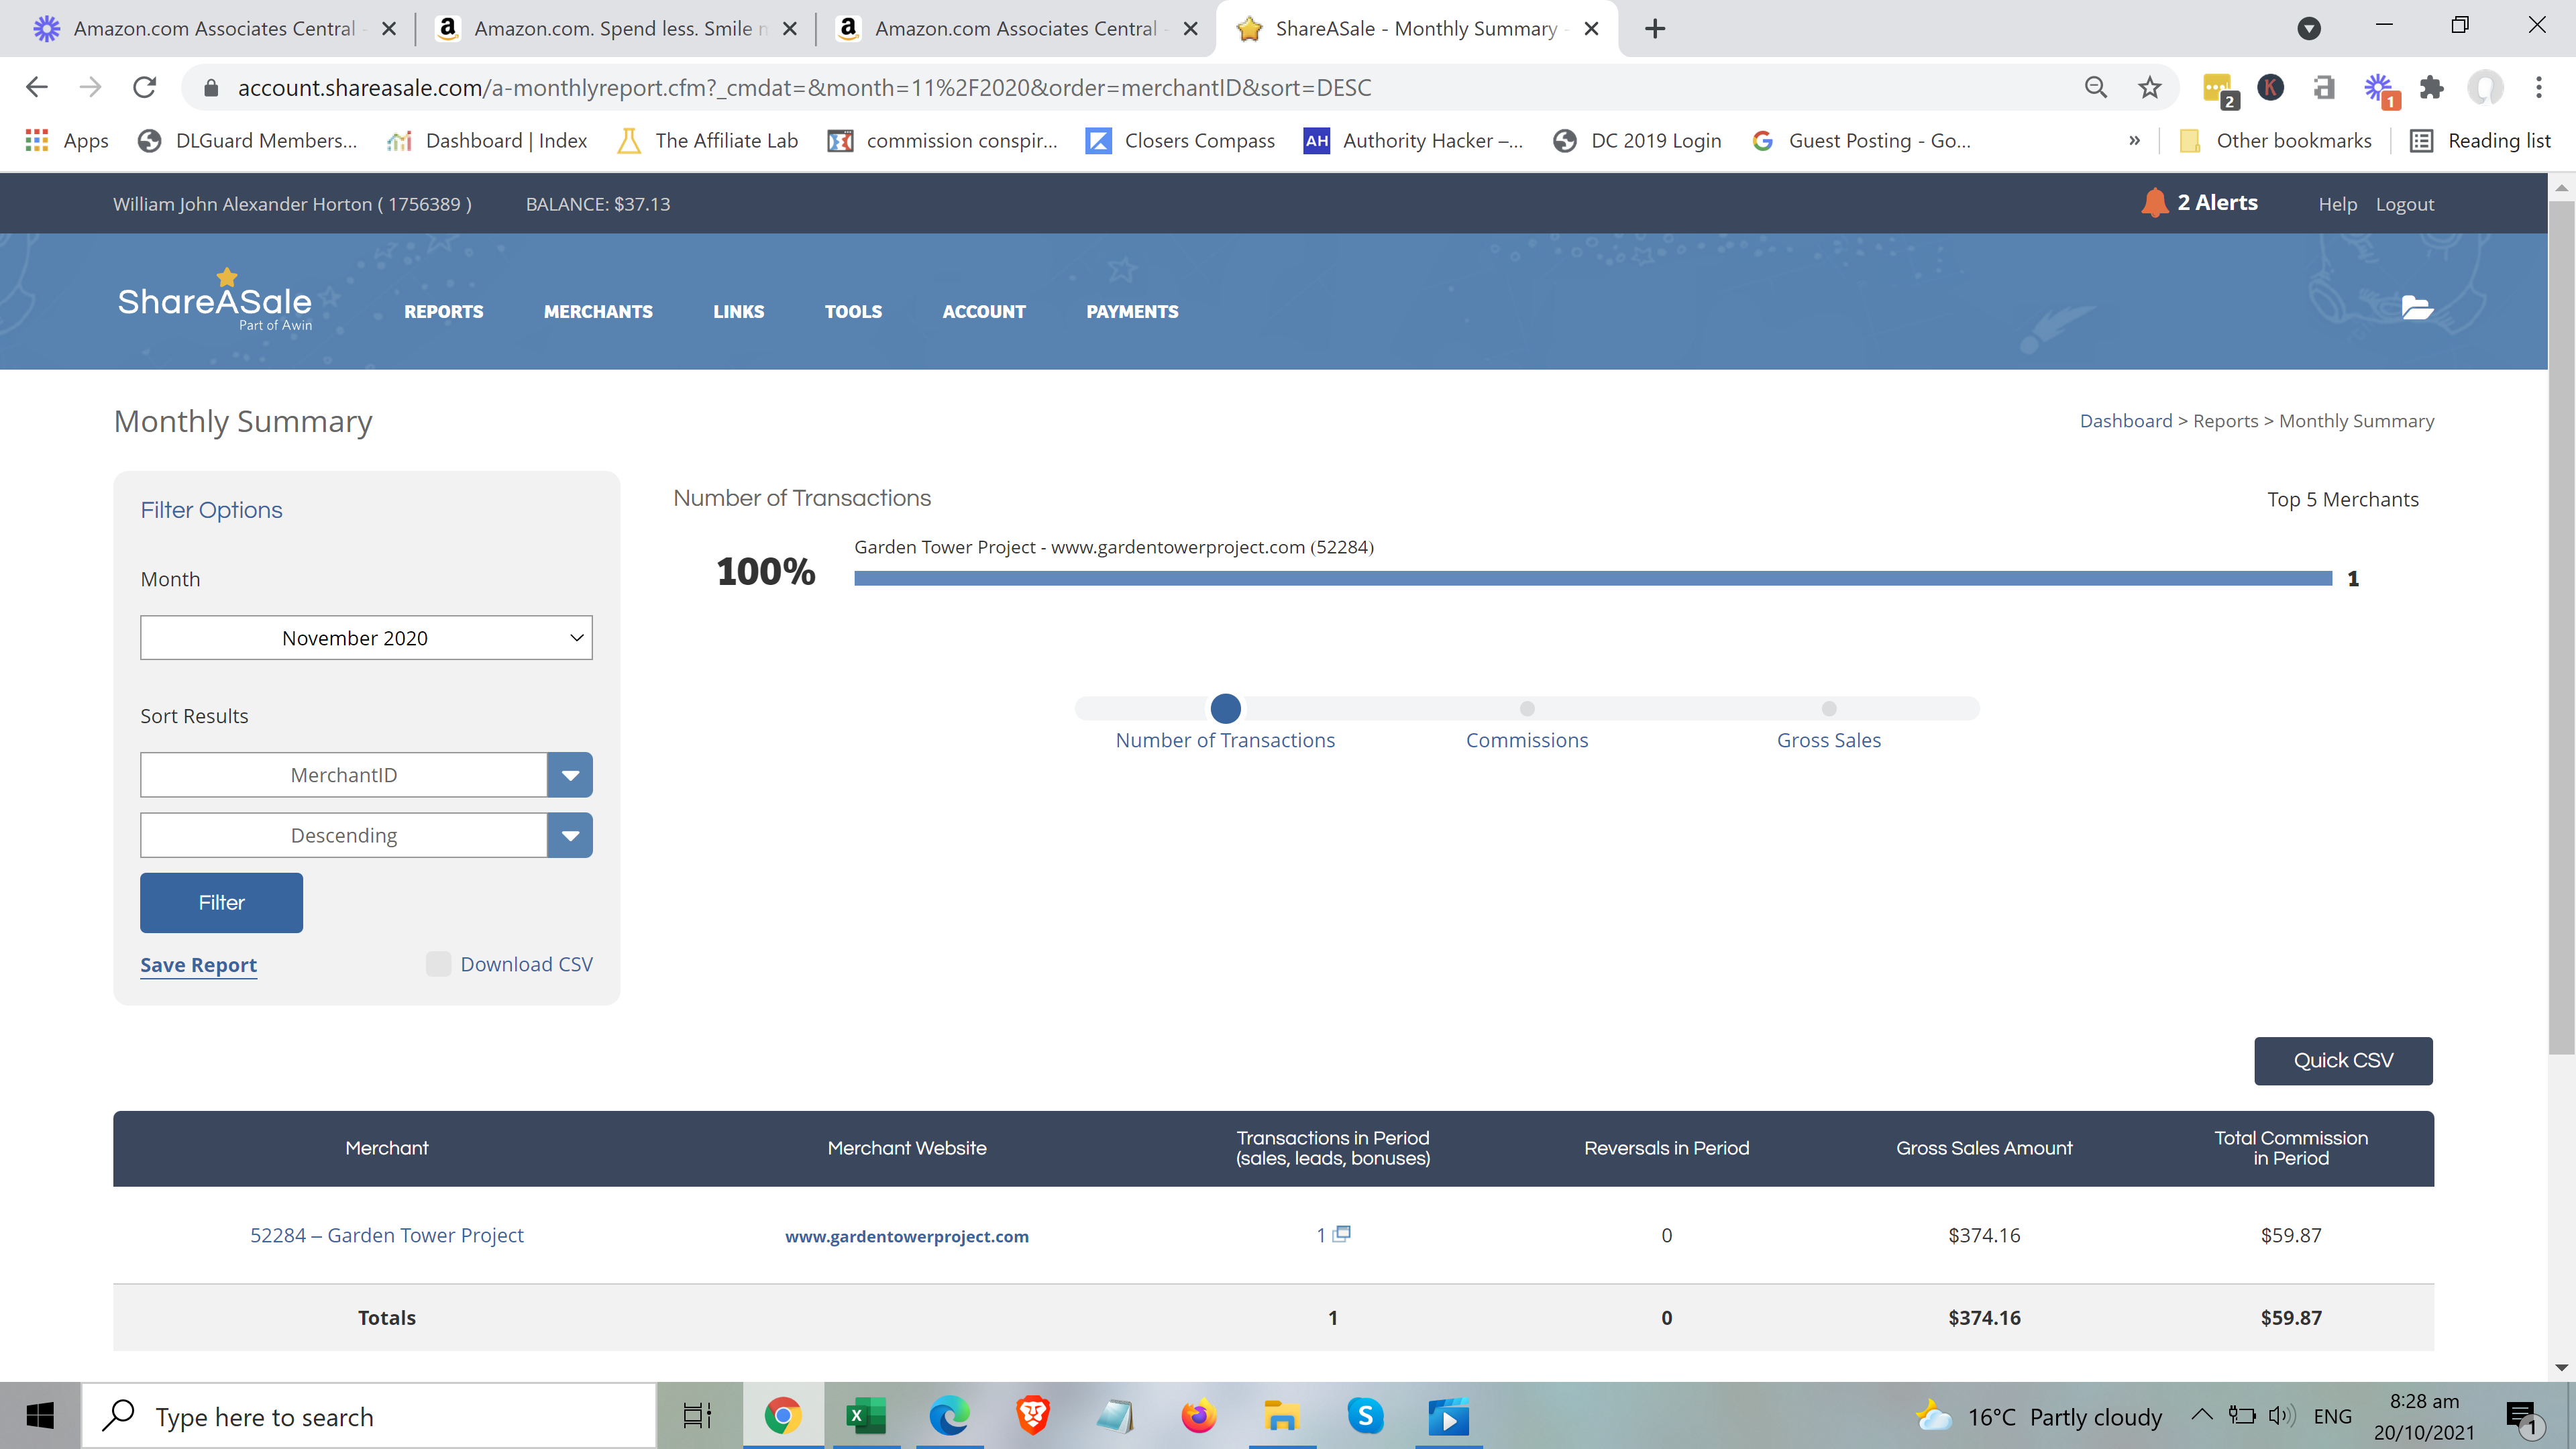Open the notification center icon

2523,1417
